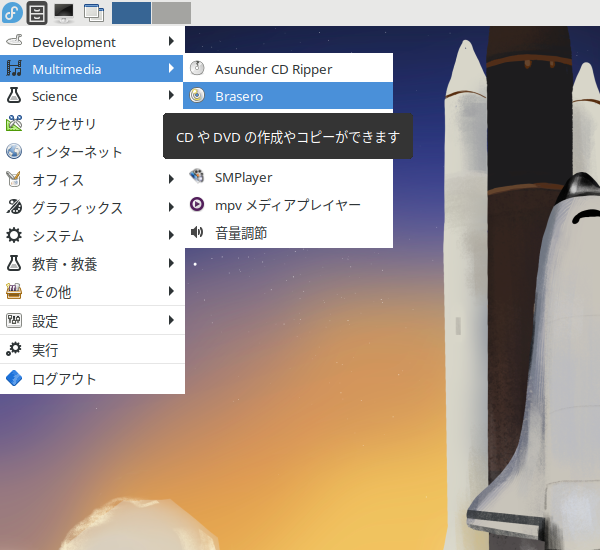Screen dimensions: 600x550
Task: Open the Multimedia menu category
Action: pyautogui.click(x=91, y=69)
